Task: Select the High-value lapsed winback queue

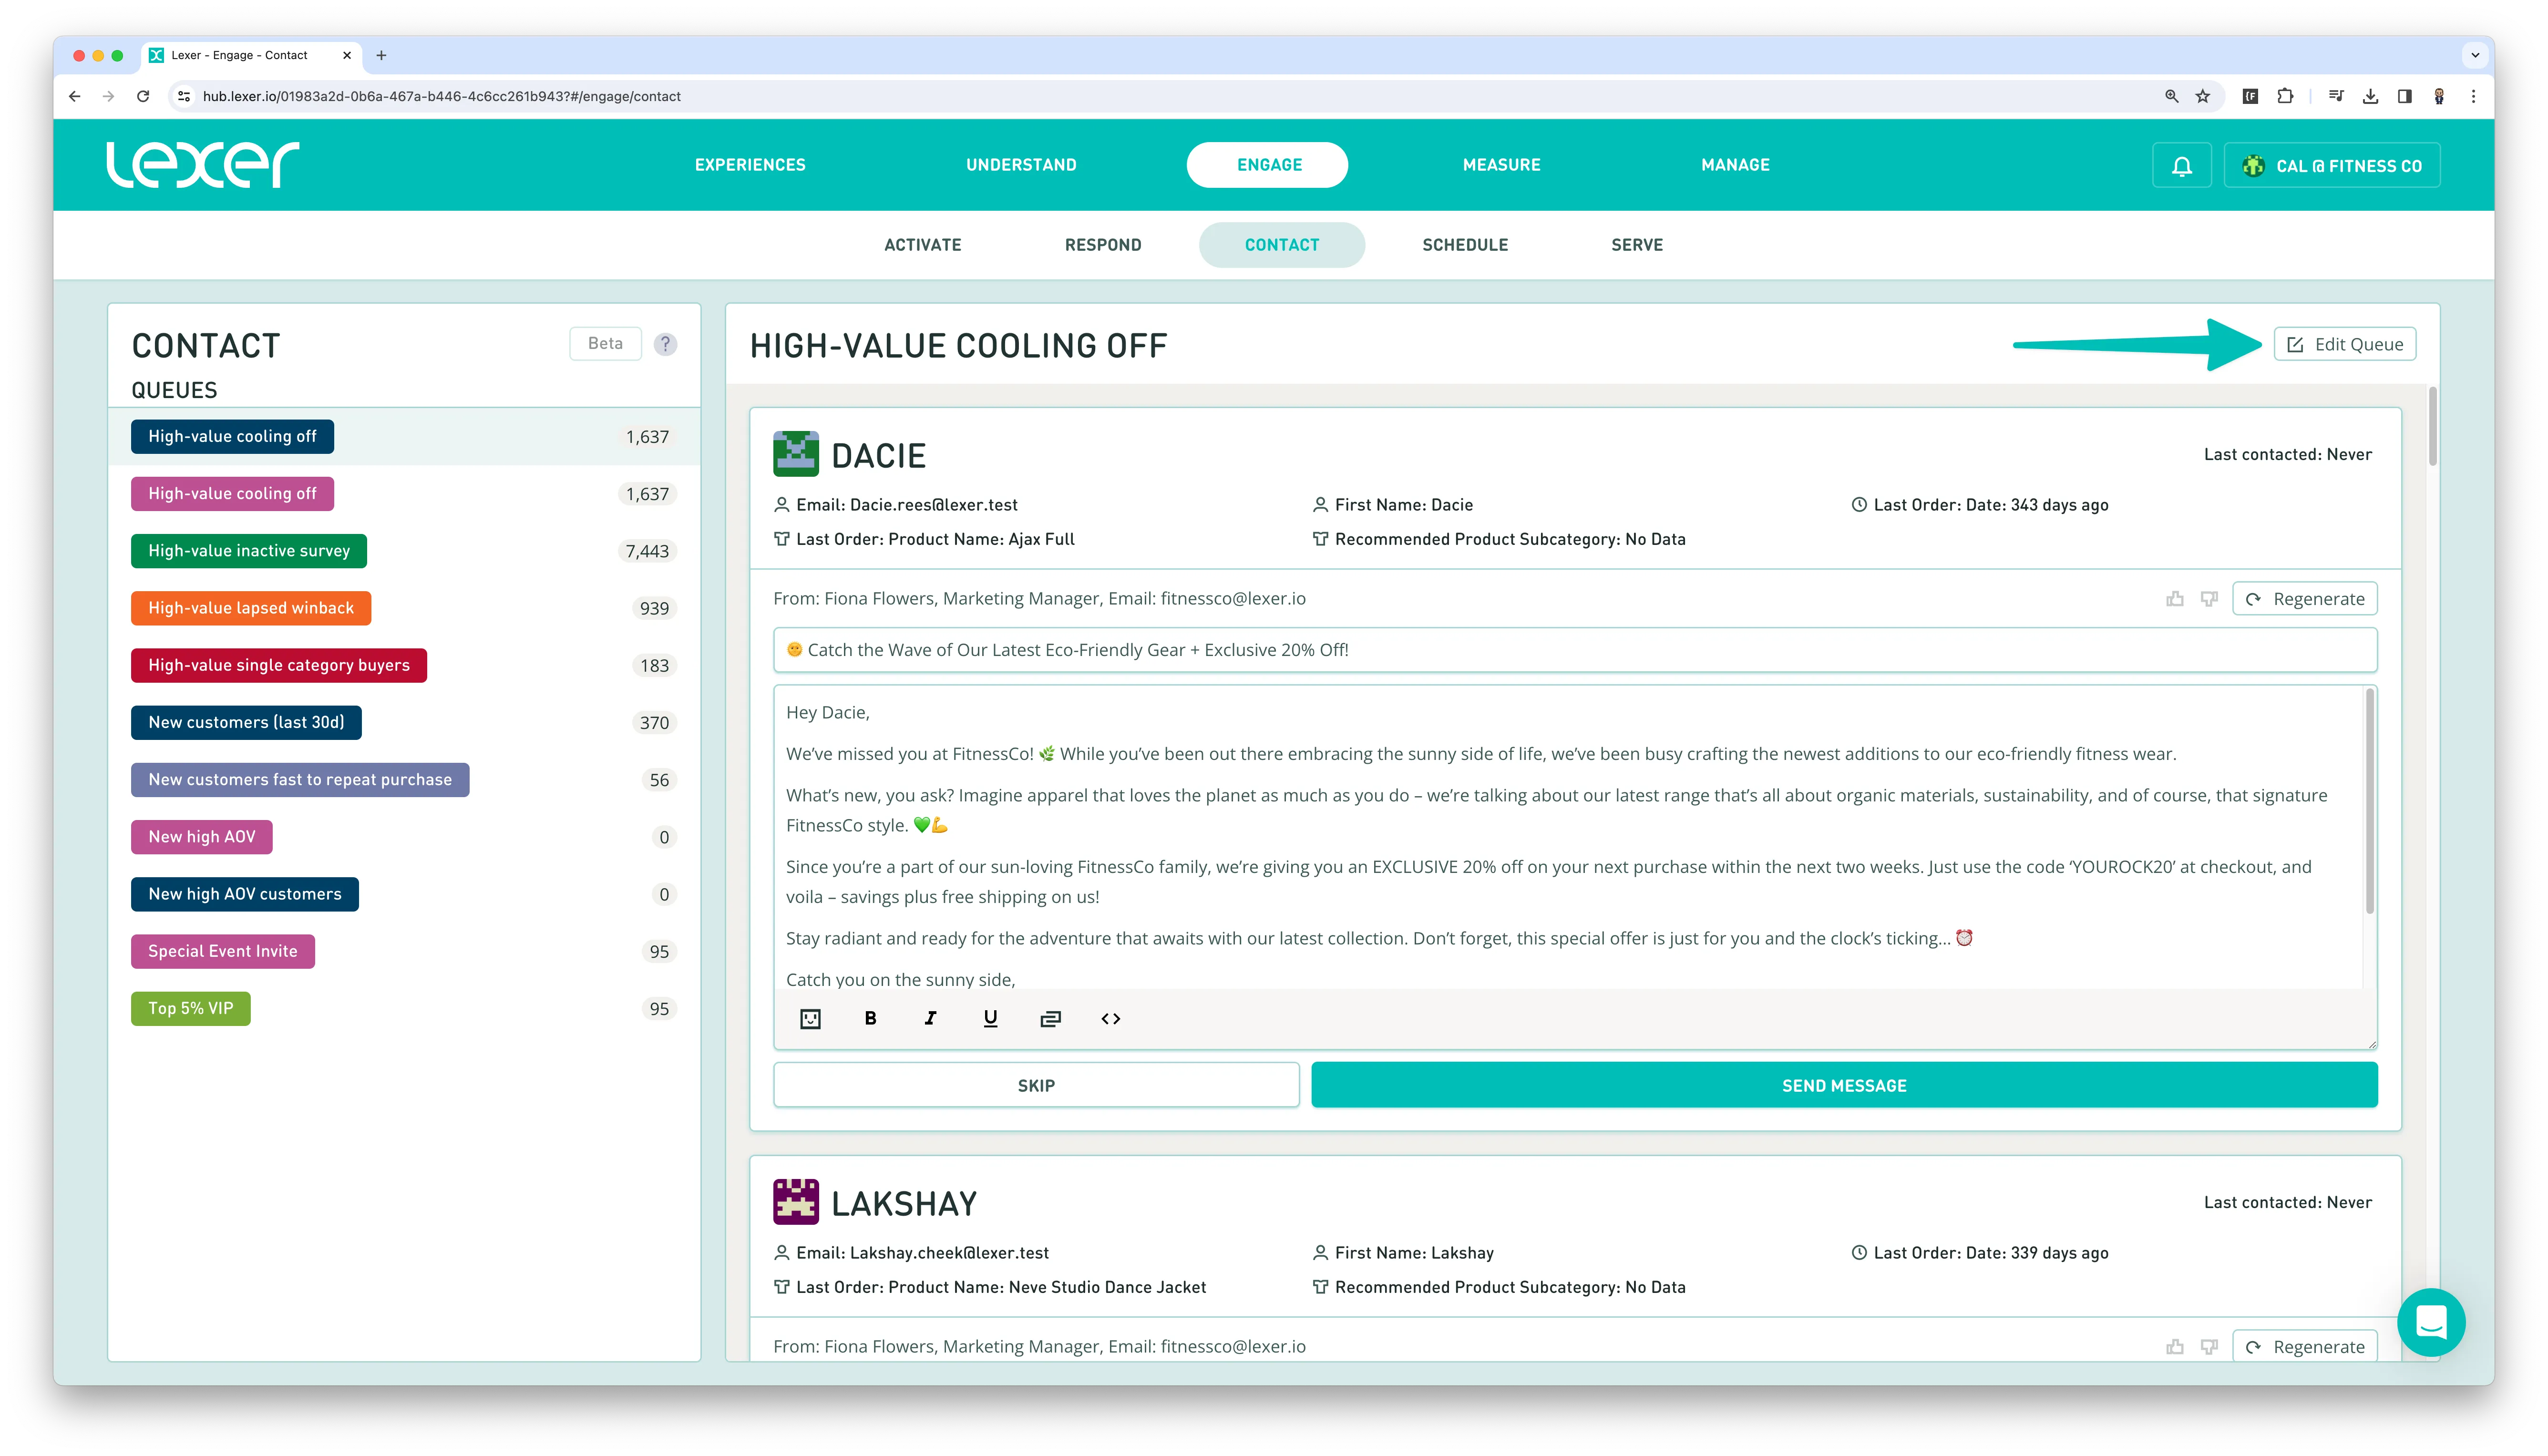Action: click(x=251, y=608)
